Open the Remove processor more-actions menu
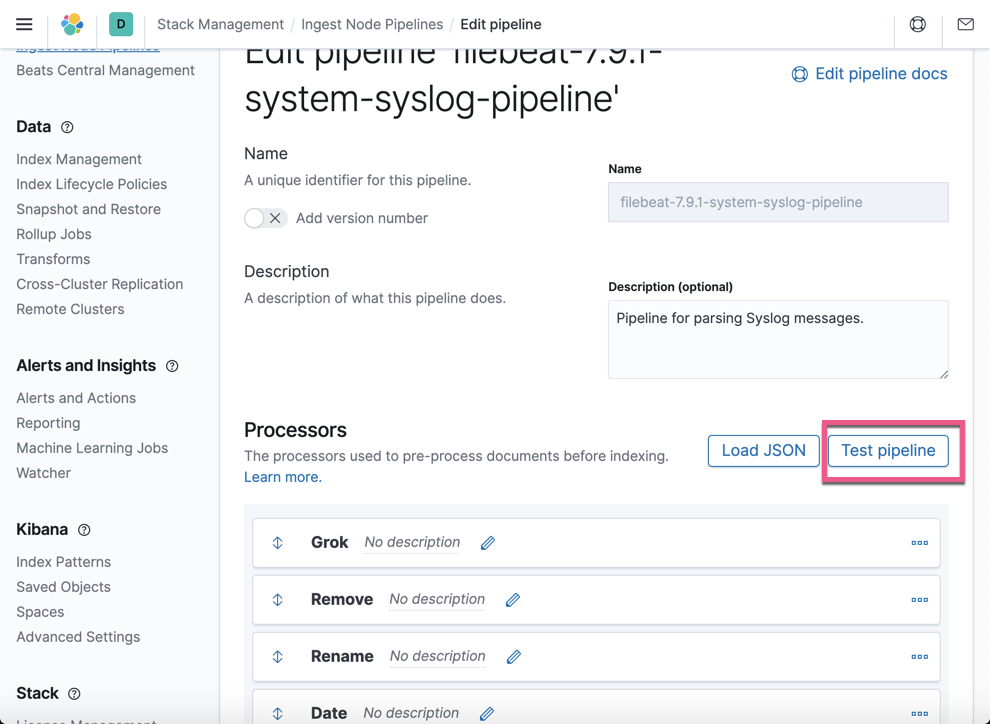 click(x=919, y=600)
